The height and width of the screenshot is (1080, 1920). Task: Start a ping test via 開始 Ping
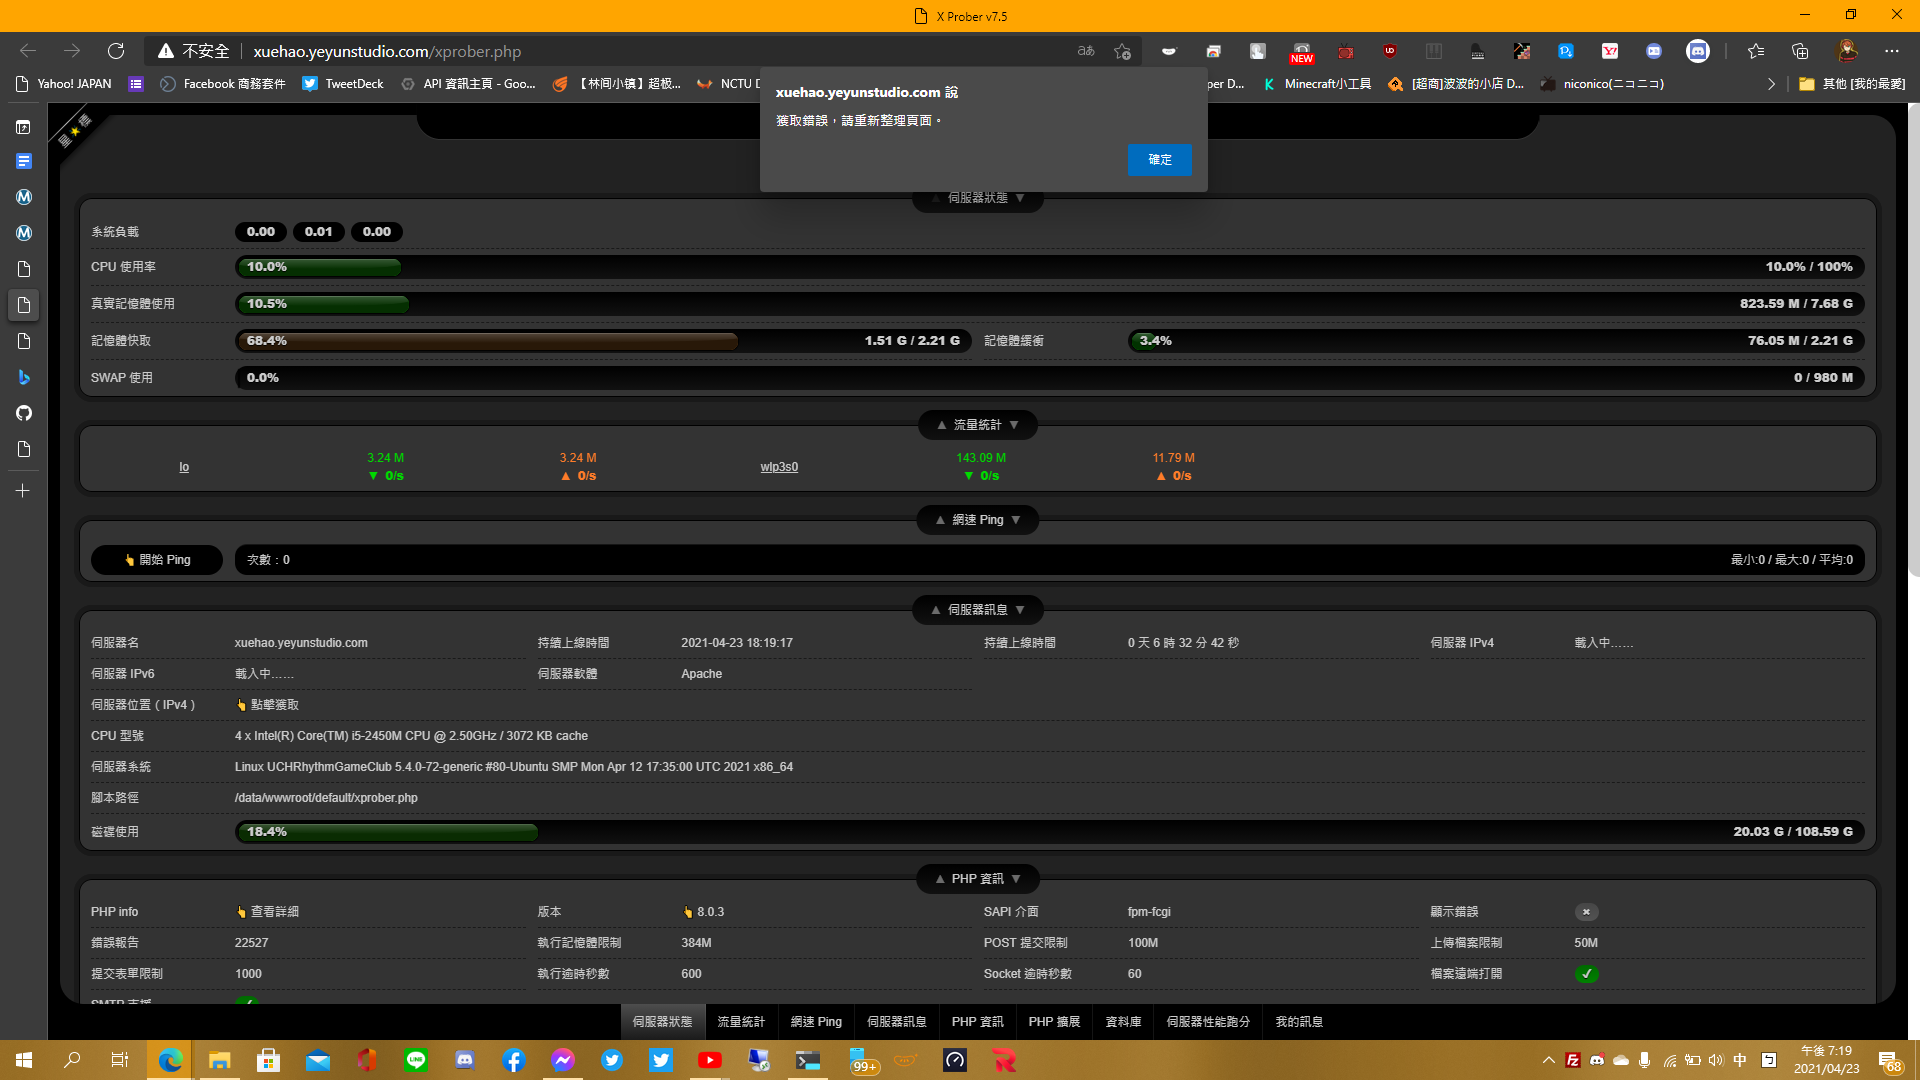point(156,559)
